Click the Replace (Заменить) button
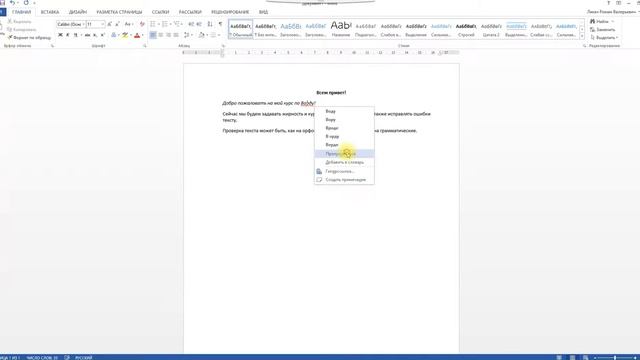This screenshot has height=360, width=640. pos(602,29)
